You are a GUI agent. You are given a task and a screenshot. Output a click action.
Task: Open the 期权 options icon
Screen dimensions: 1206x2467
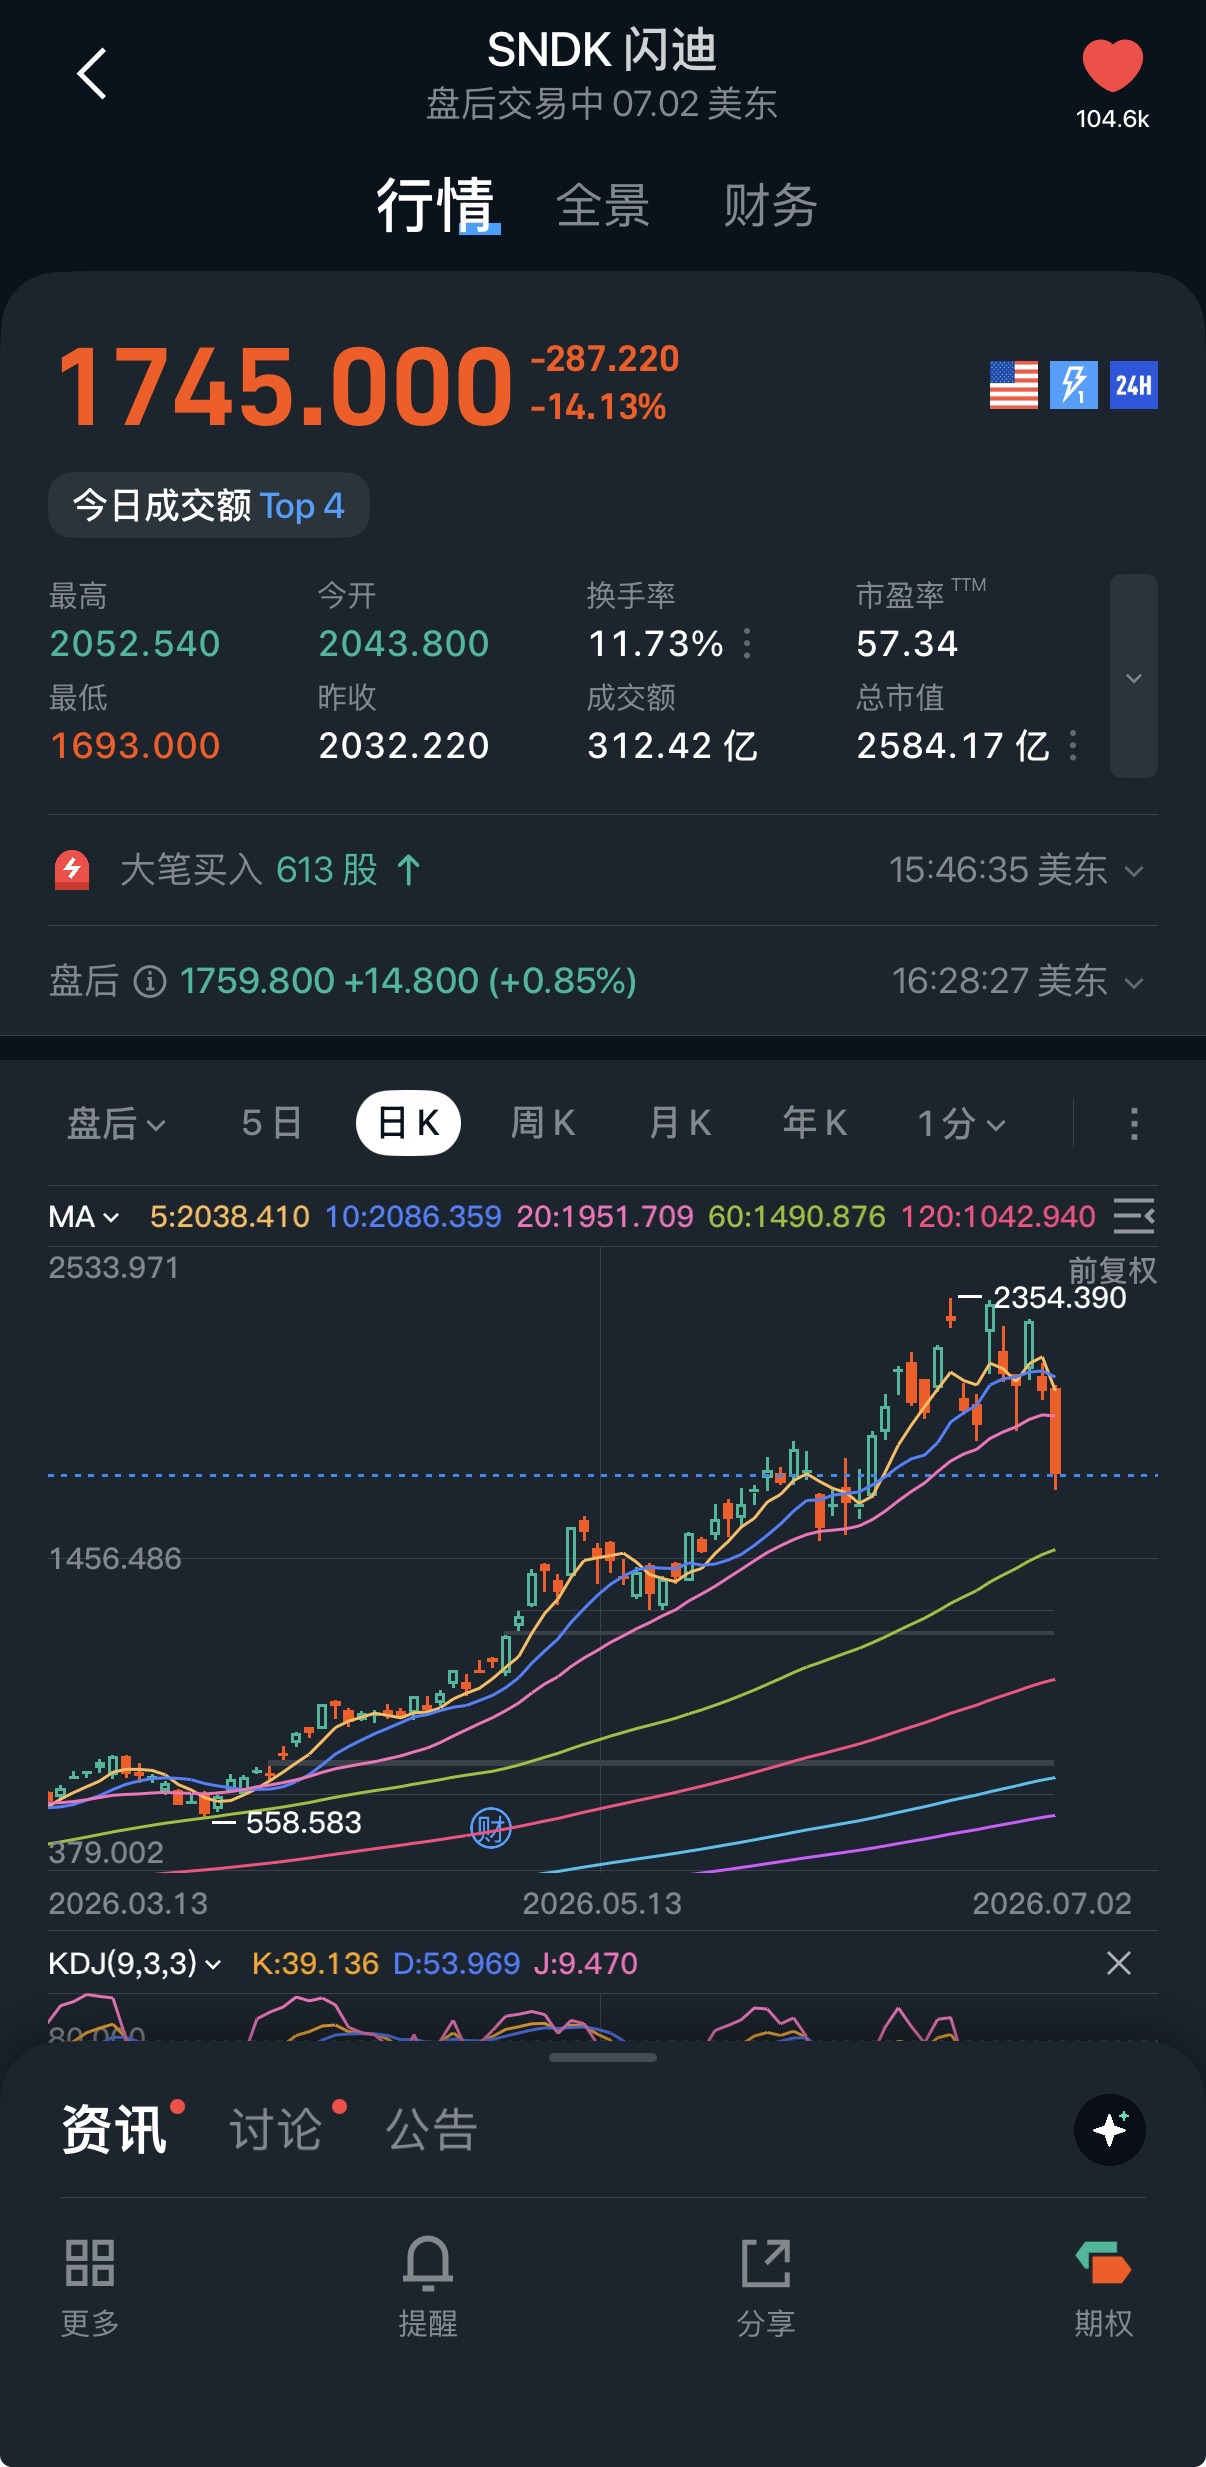coord(1103,2263)
